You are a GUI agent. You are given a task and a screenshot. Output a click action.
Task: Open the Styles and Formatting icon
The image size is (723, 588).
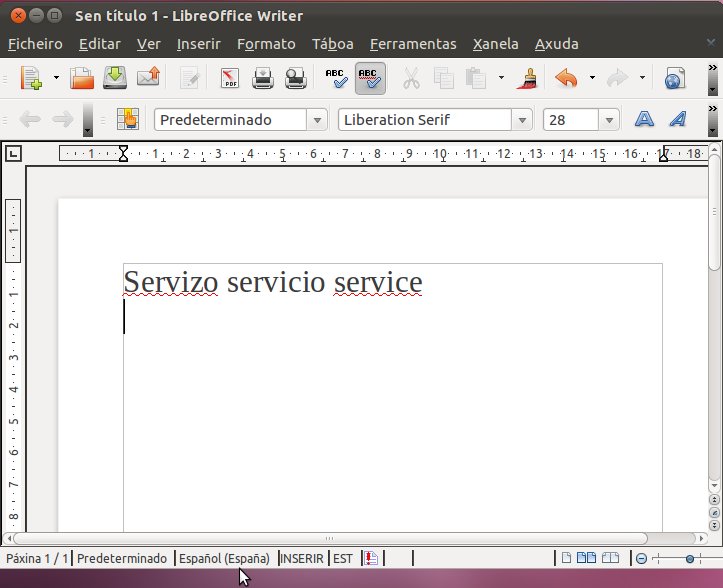click(x=128, y=119)
